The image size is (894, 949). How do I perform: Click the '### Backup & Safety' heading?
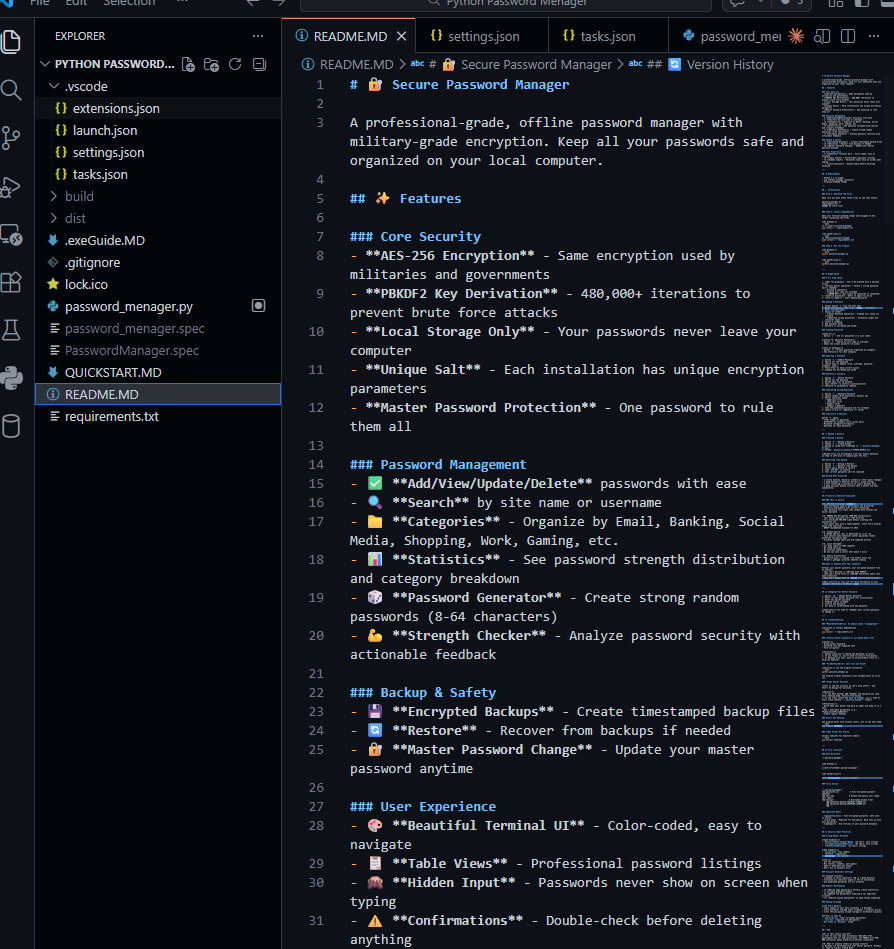coord(423,692)
